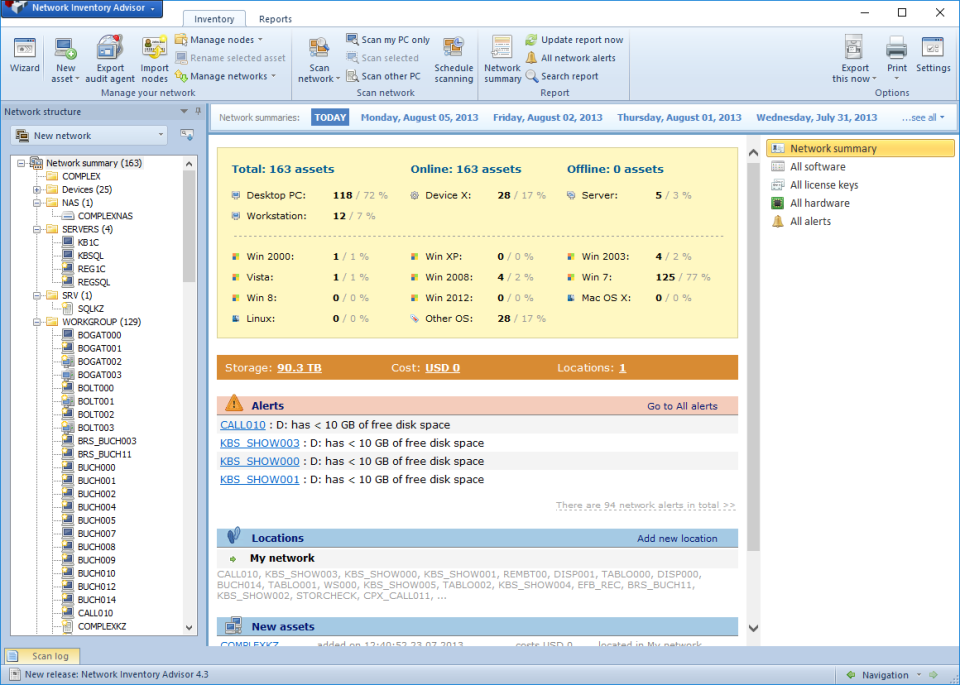Click the Network summary toolbar icon
This screenshot has height=685, width=960.
501,55
